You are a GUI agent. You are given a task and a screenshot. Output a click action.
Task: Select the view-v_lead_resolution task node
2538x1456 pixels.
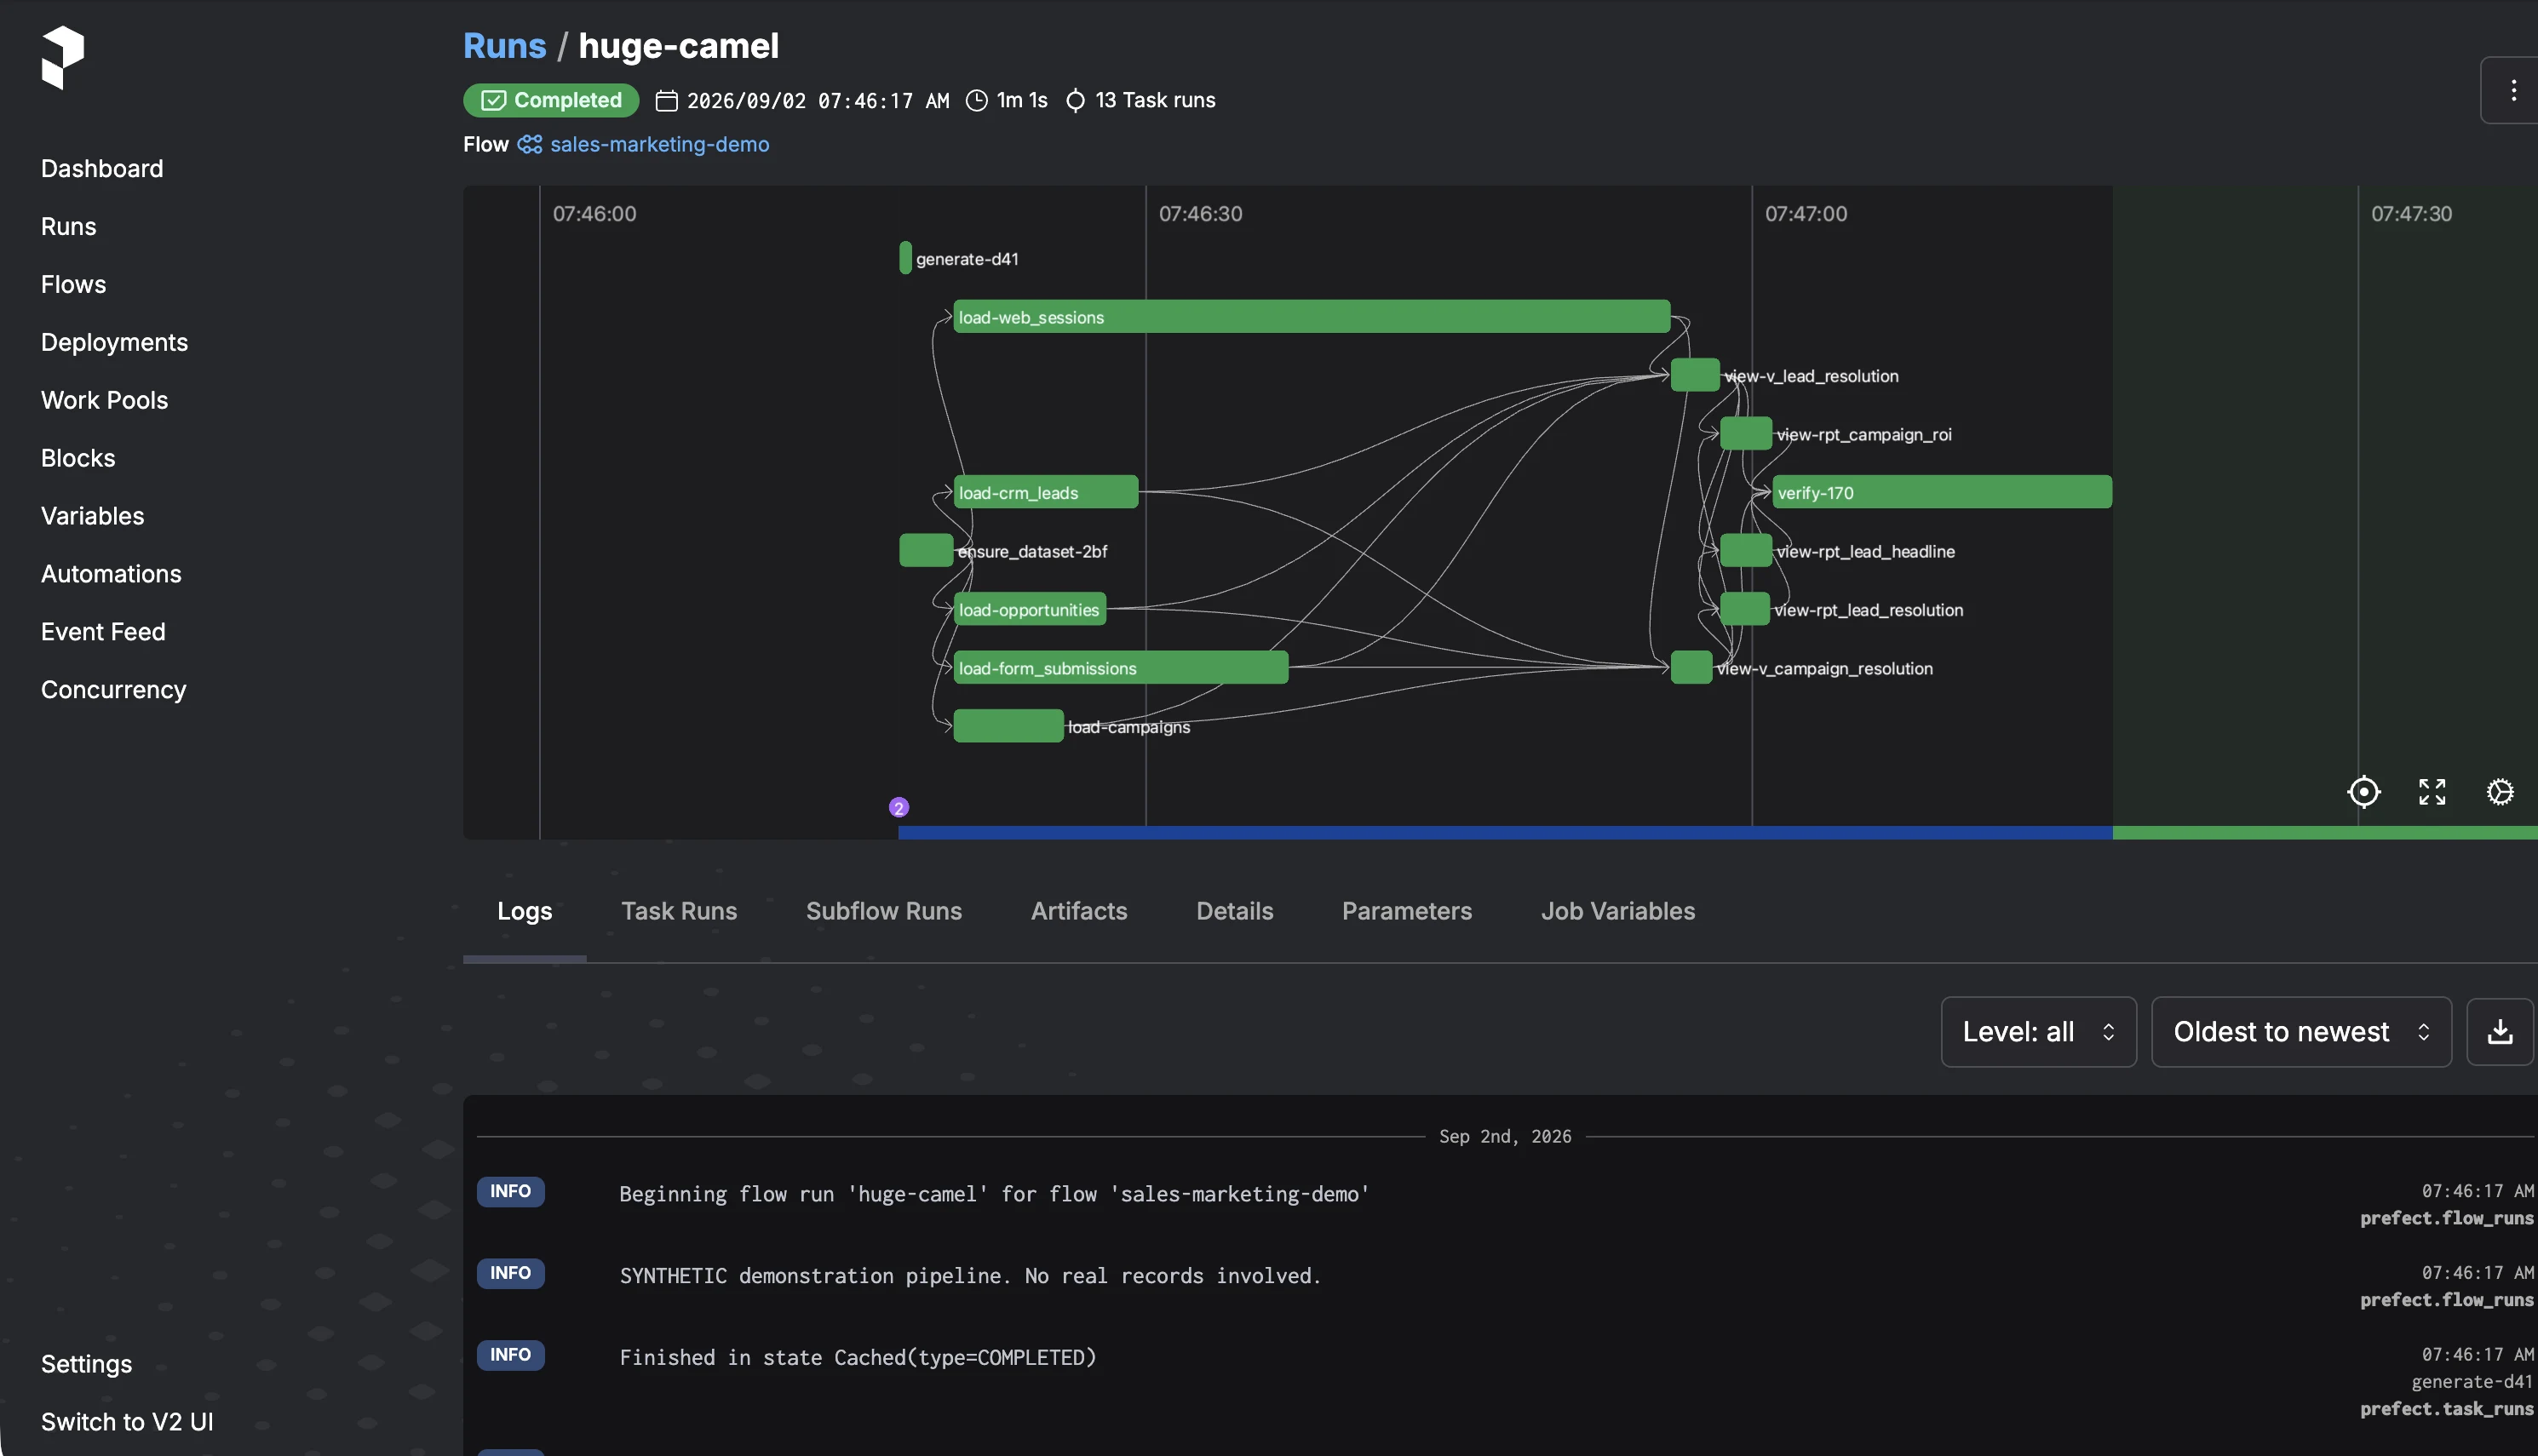coord(1695,375)
